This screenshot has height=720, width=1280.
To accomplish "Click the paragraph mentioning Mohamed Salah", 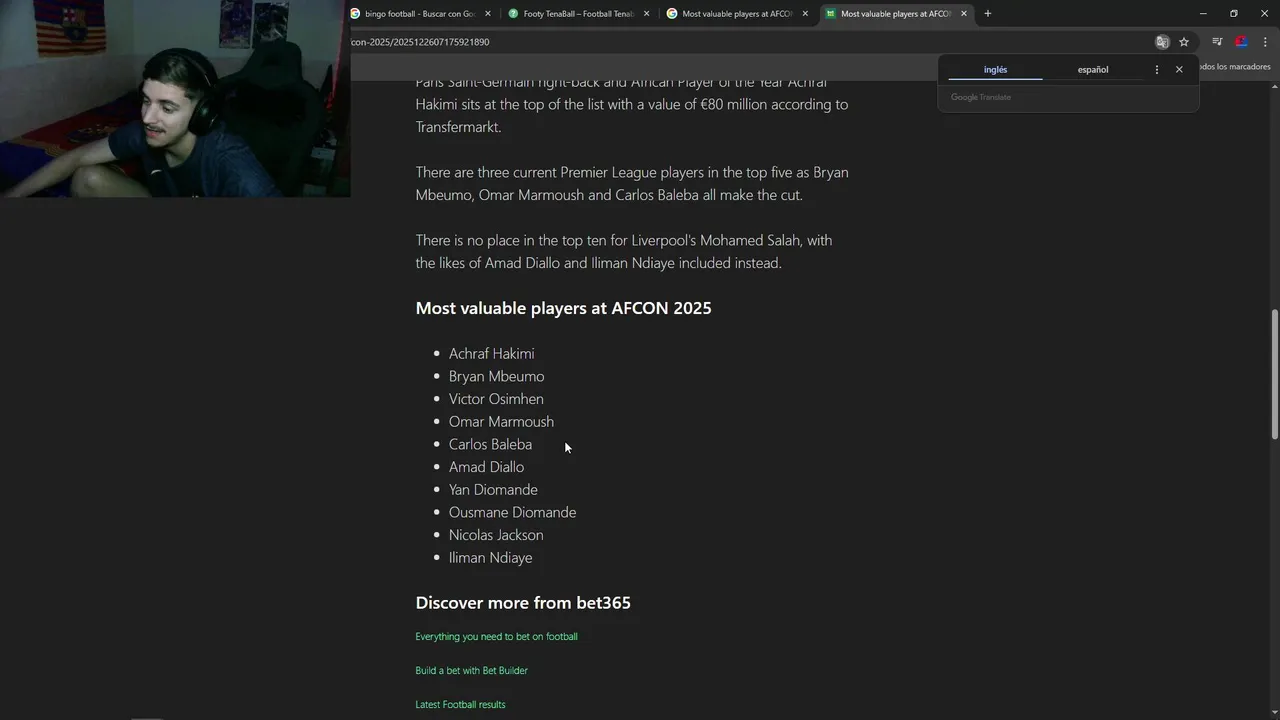I will pyautogui.click(x=624, y=252).
